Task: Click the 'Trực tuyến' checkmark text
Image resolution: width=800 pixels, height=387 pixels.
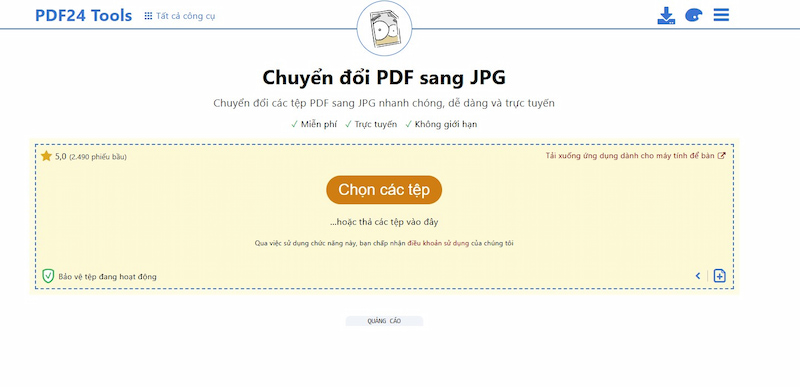Action: 371,124
